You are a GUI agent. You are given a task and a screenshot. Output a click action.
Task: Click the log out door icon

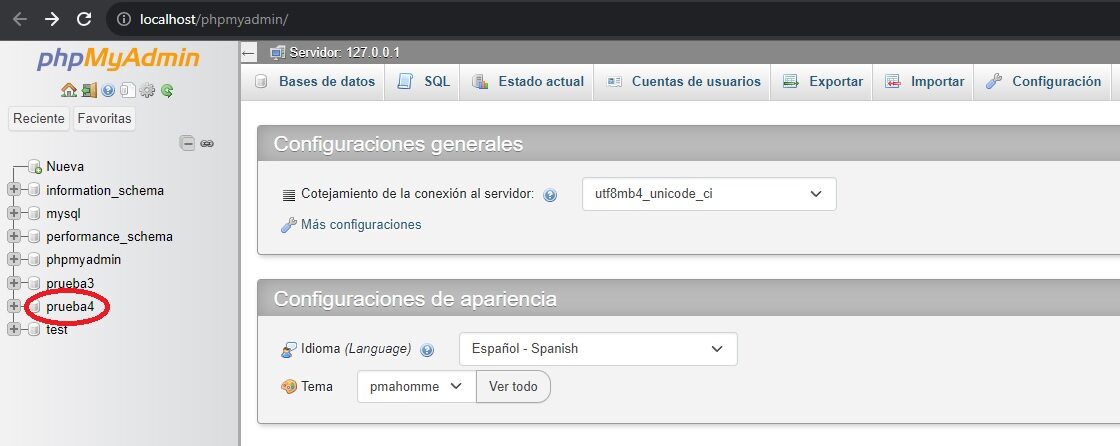click(89, 90)
